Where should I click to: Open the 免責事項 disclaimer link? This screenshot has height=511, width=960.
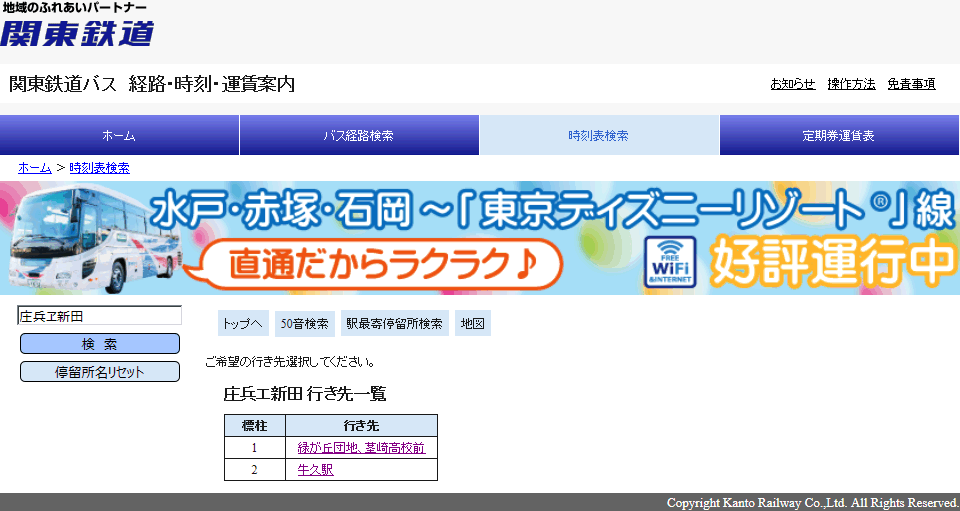911,84
